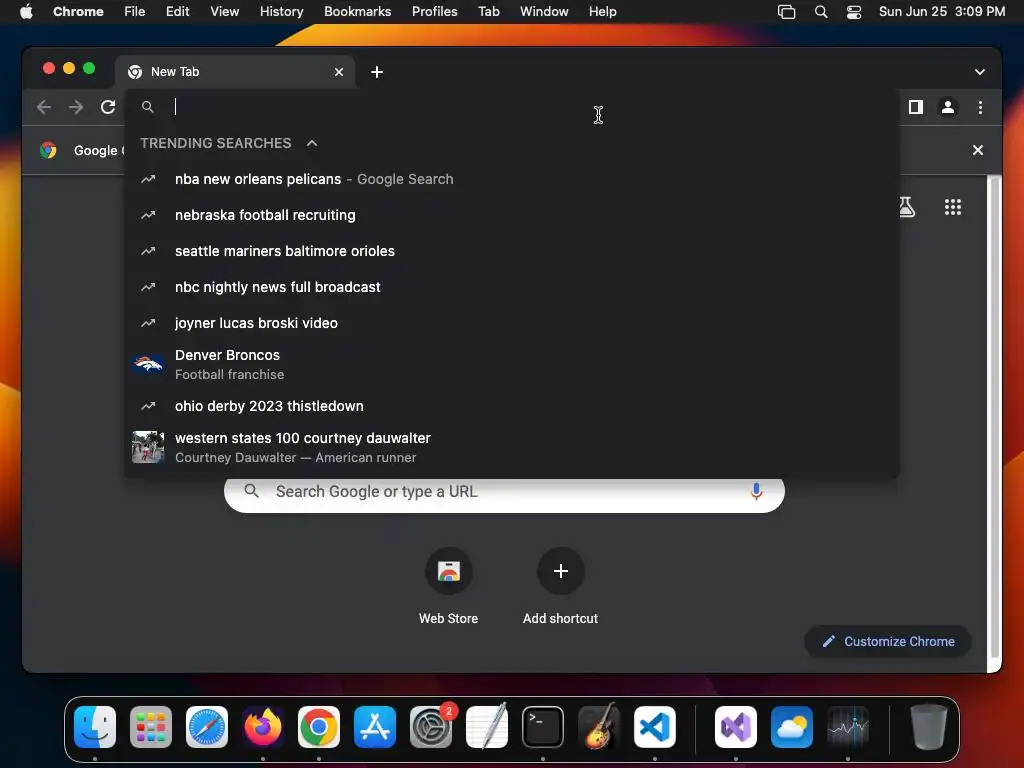Open the Edit menu

pyautogui.click(x=177, y=11)
